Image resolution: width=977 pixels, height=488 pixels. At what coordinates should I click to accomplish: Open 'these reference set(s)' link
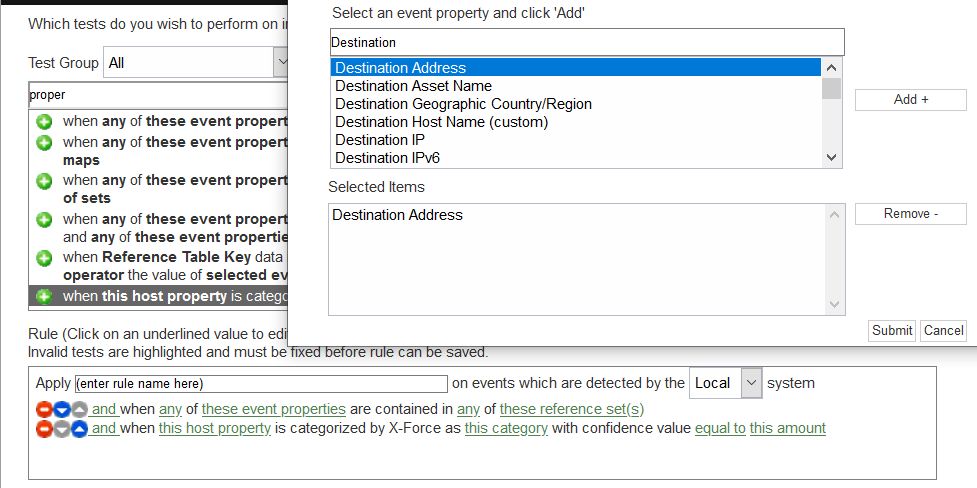571,409
